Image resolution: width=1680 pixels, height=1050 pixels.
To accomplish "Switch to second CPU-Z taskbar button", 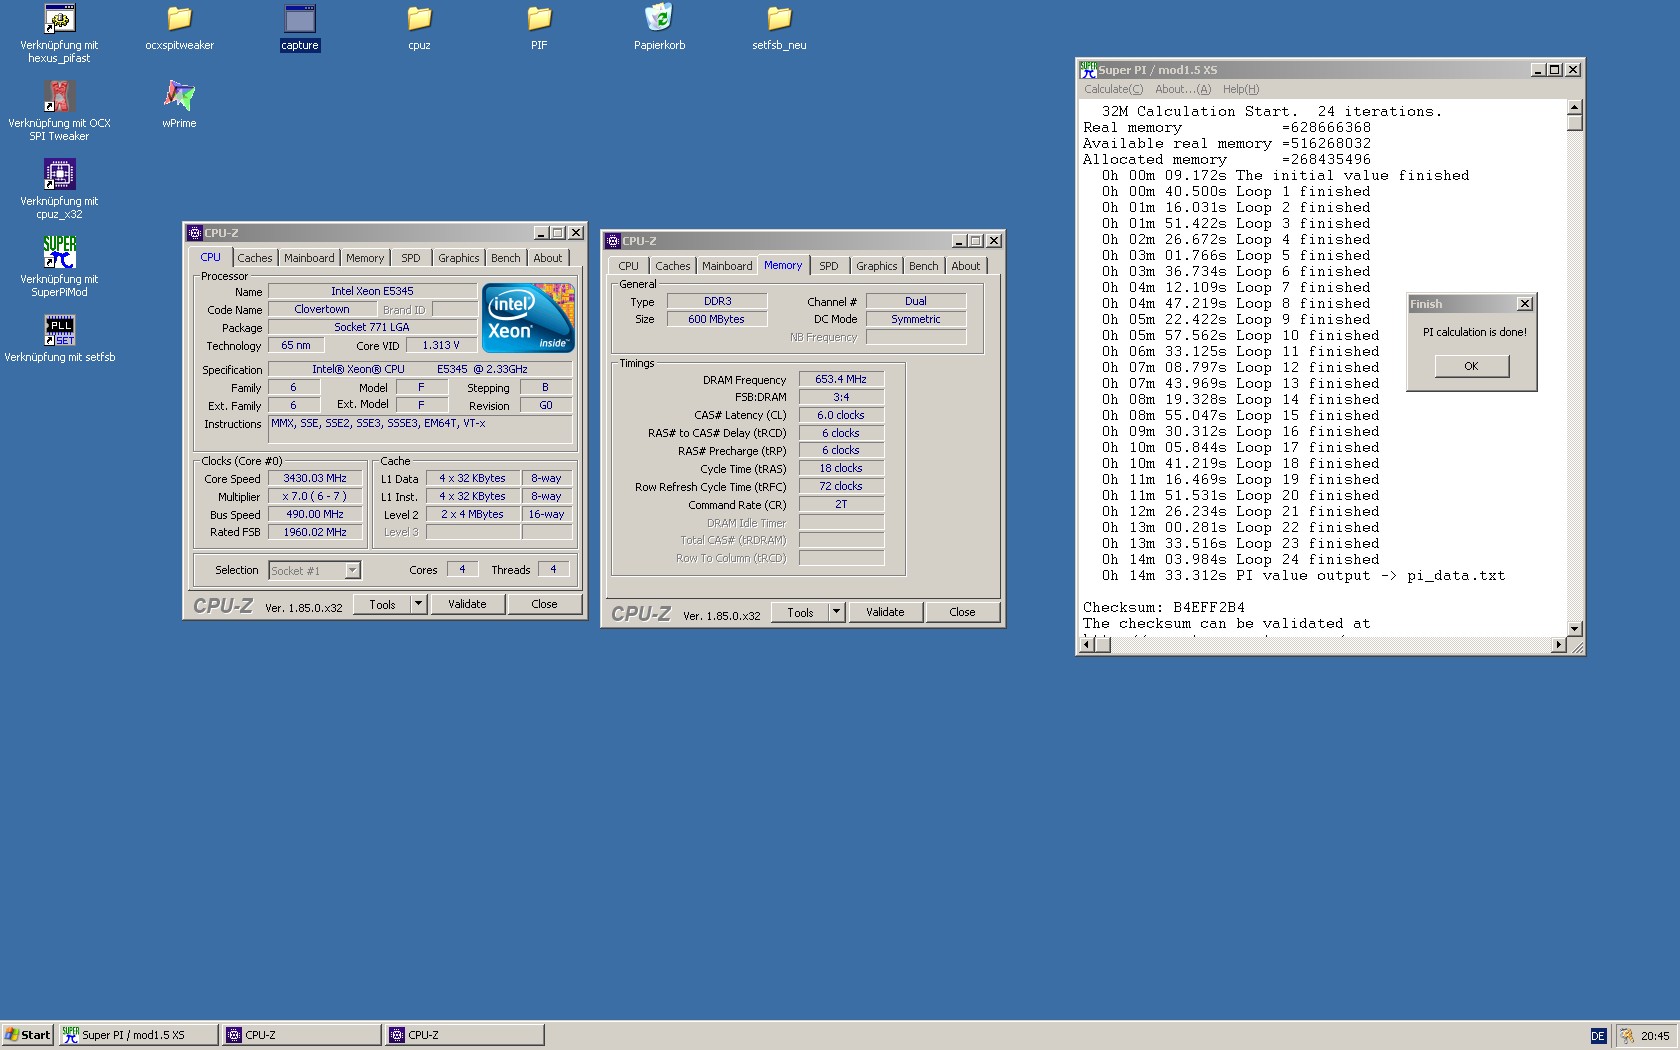I will pyautogui.click(x=465, y=1035).
